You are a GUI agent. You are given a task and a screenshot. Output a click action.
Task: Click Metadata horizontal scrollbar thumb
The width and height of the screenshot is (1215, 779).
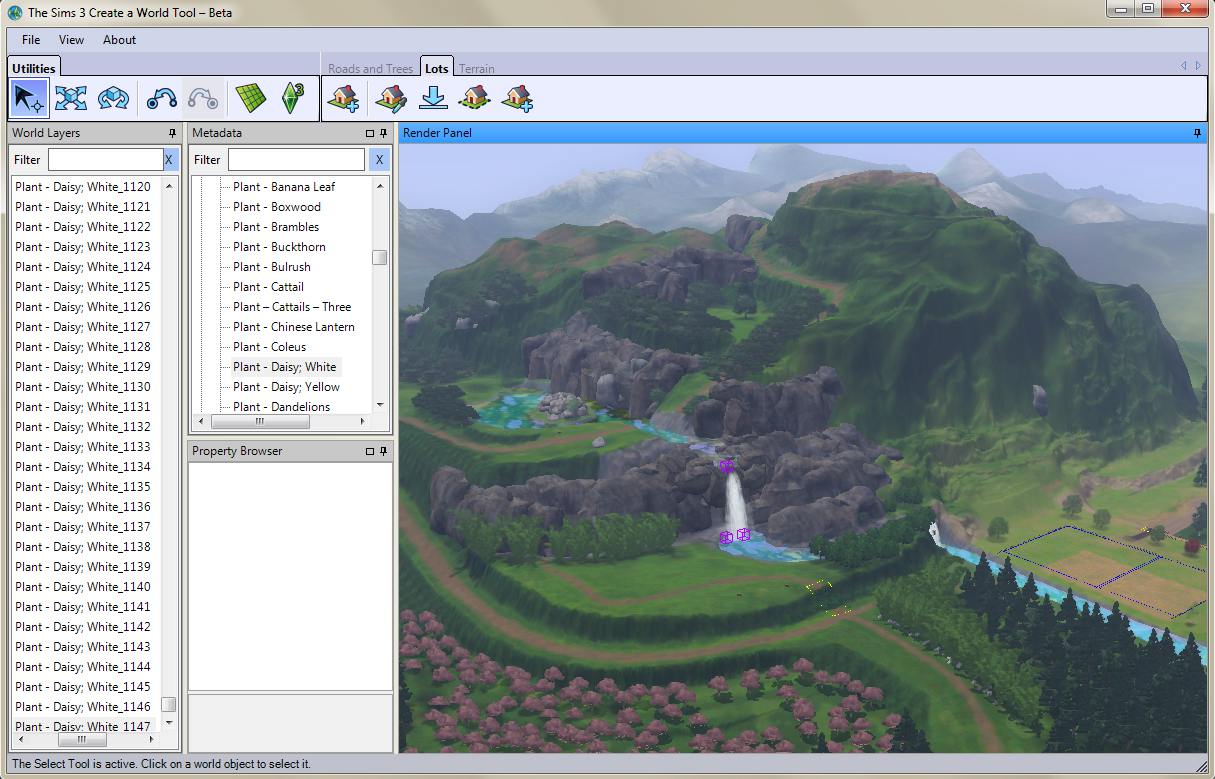[x=259, y=421]
